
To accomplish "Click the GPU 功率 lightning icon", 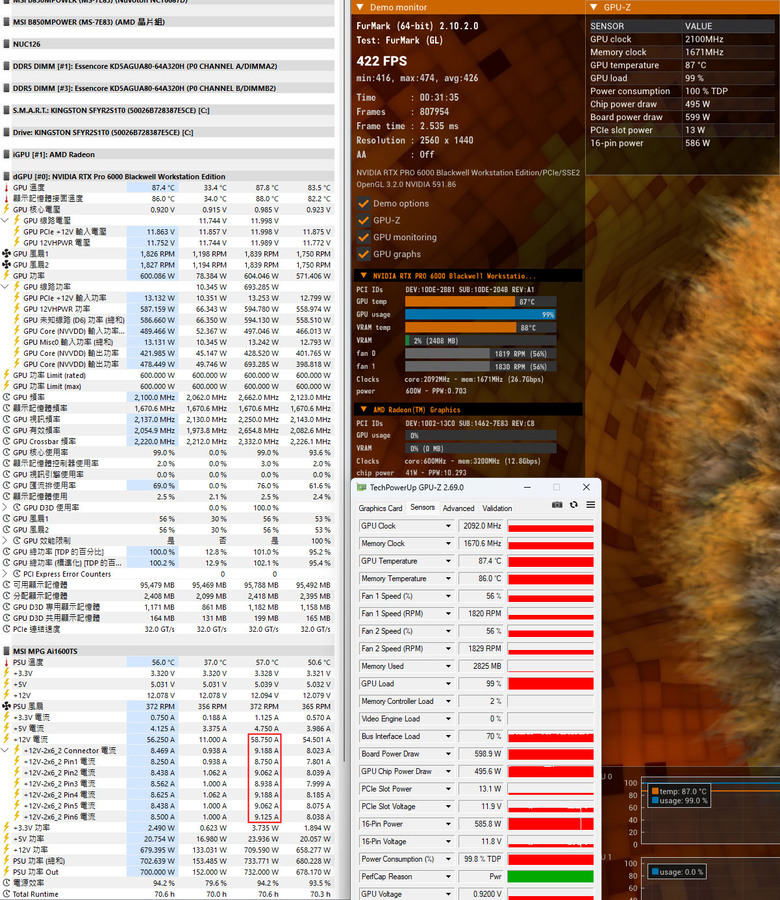I will pyautogui.click(x=6, y=276).
